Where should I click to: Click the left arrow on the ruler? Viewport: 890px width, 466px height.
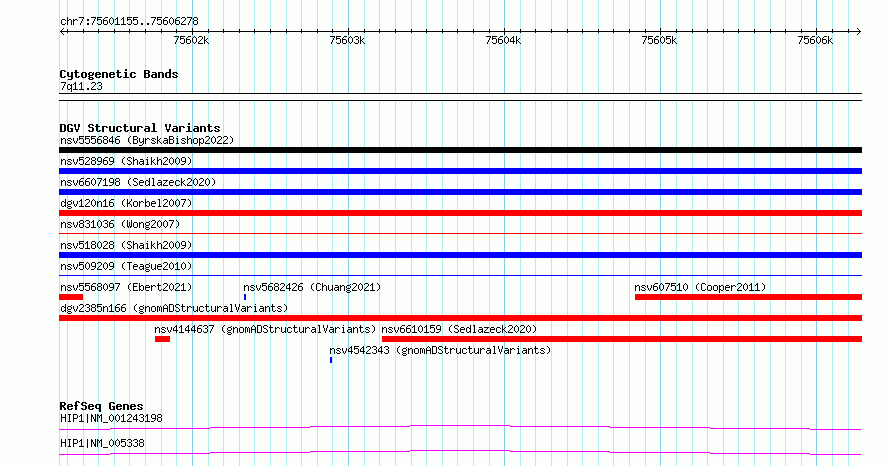pyautogui.click(x=62, y=32)
